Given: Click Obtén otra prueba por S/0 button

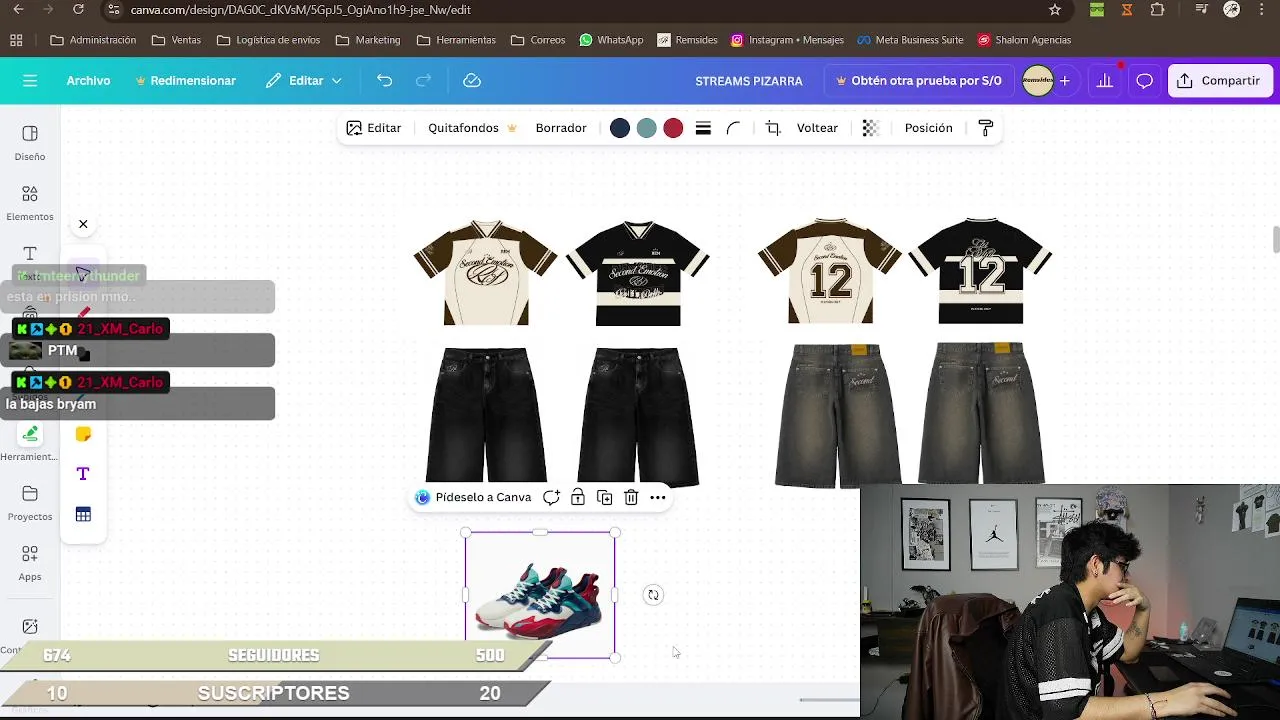Looking at the screenshot, I should click(x=918, y=81).
